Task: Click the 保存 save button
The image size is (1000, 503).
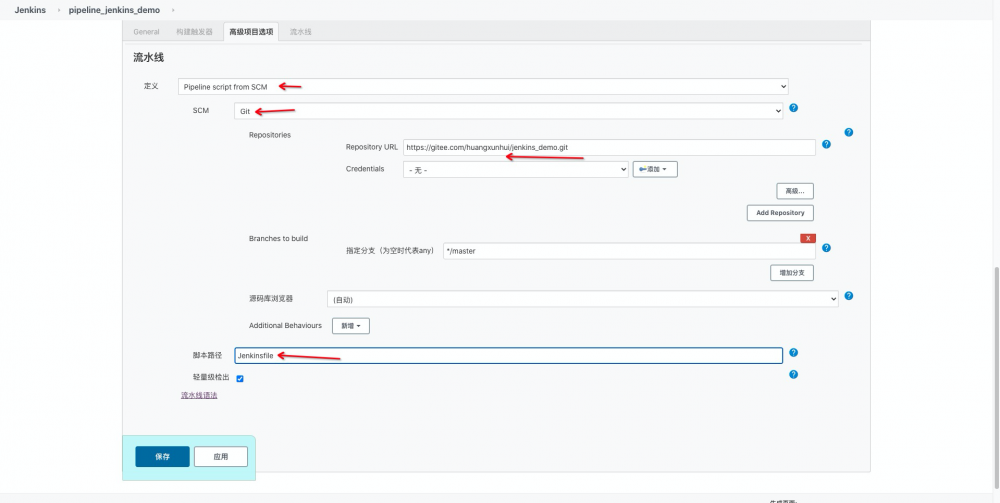Action: (x=163, y=456)
